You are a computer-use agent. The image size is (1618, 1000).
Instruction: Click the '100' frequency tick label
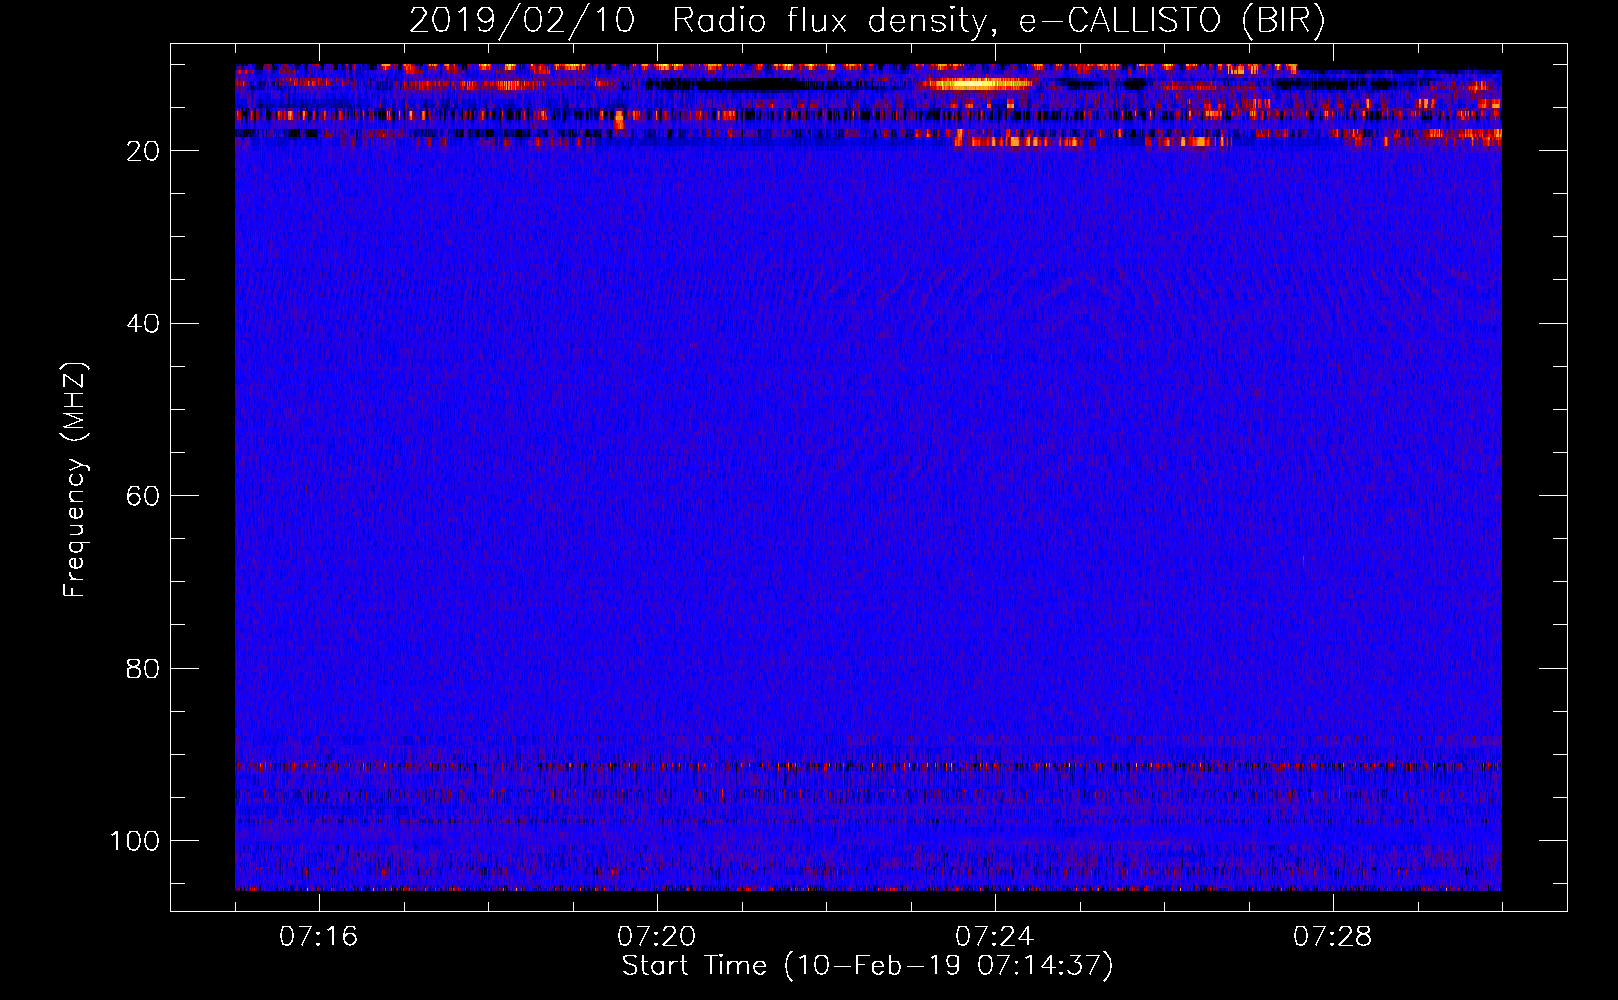point(135,841)
